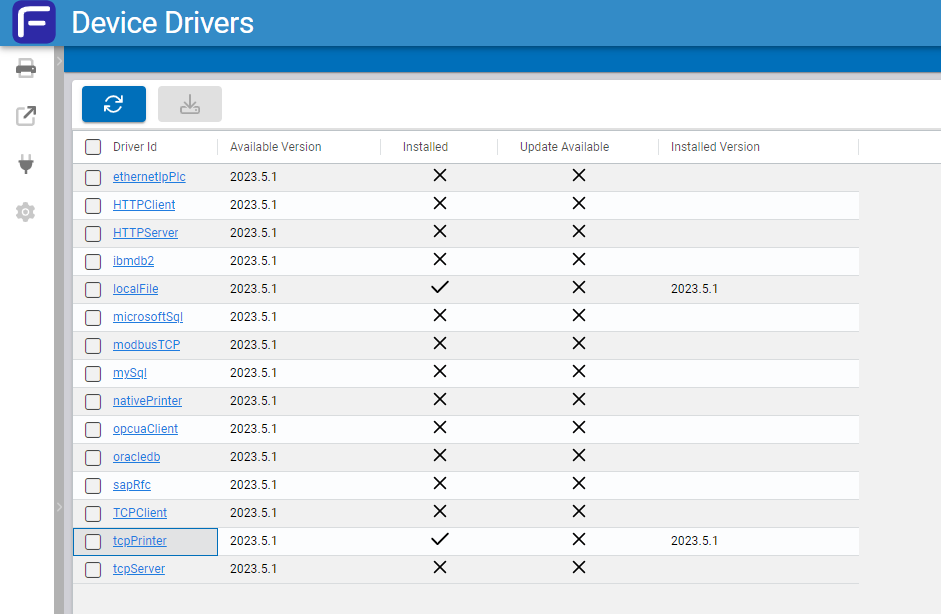
Task: Click tcpServer update-available X icon
Action: pos(579,567)
